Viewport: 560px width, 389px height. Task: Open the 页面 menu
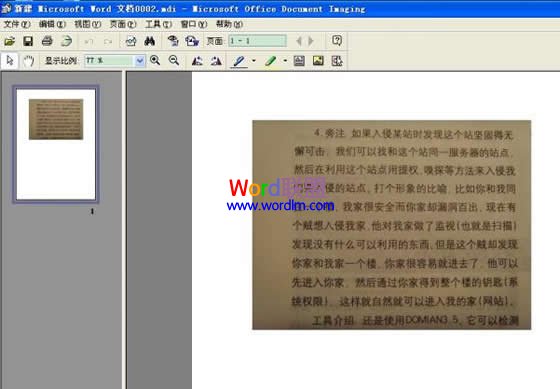pos(123,24)
